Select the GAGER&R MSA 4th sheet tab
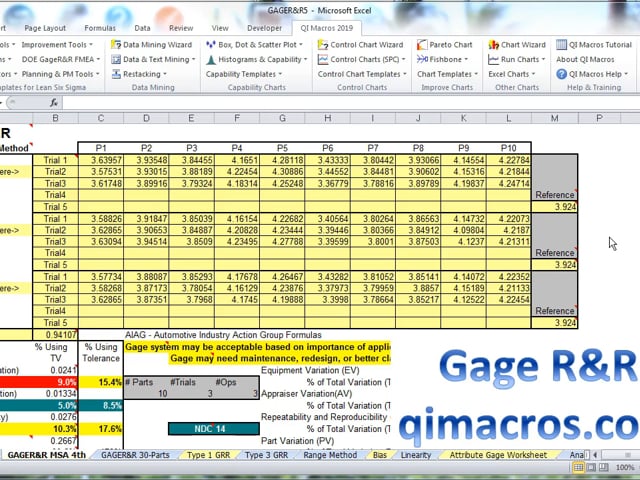The height and width of the screenshot is (480, 640). click(47, 455)
